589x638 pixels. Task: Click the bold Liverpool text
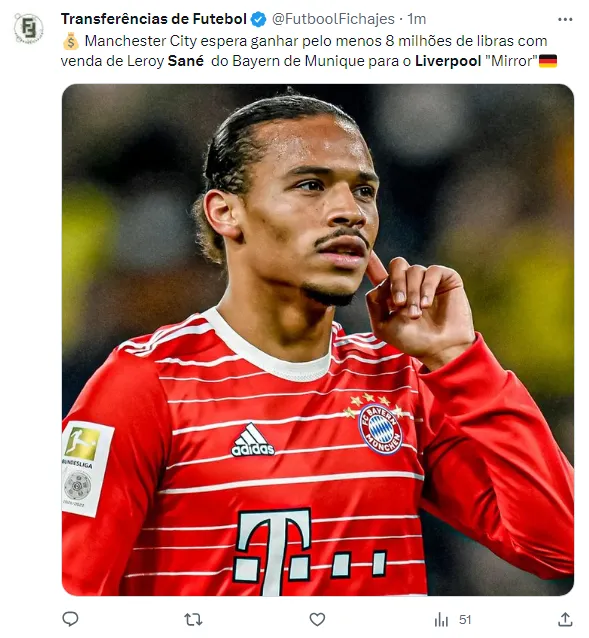tap(448, 61)
